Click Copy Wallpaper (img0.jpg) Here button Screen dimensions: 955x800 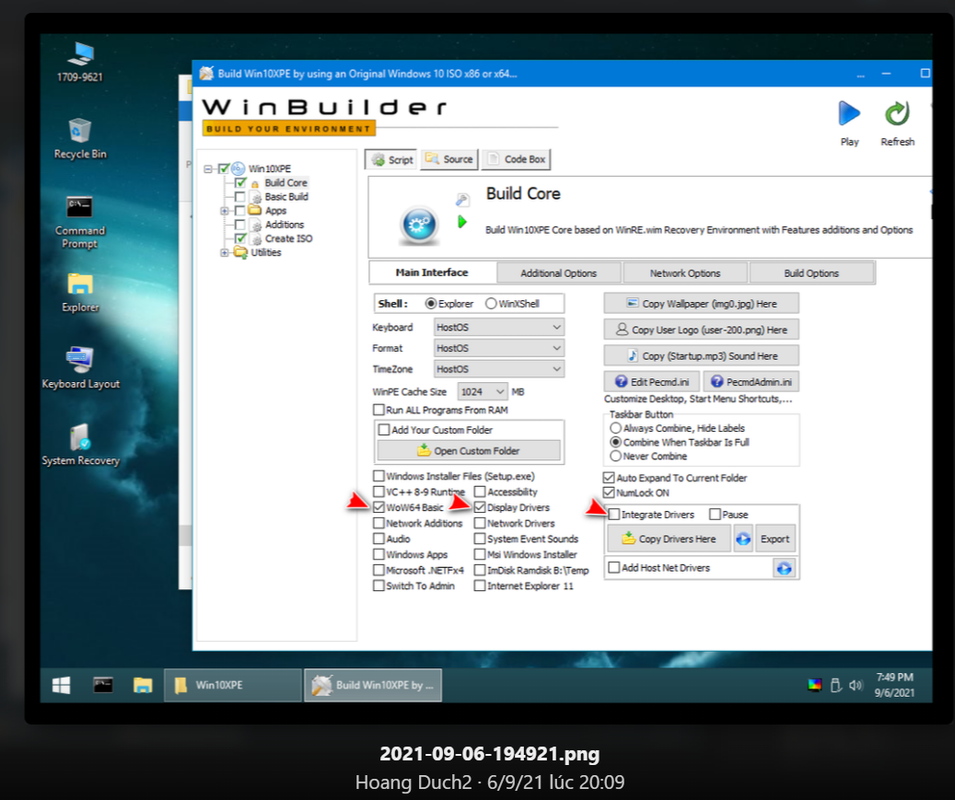click(701, 303)
